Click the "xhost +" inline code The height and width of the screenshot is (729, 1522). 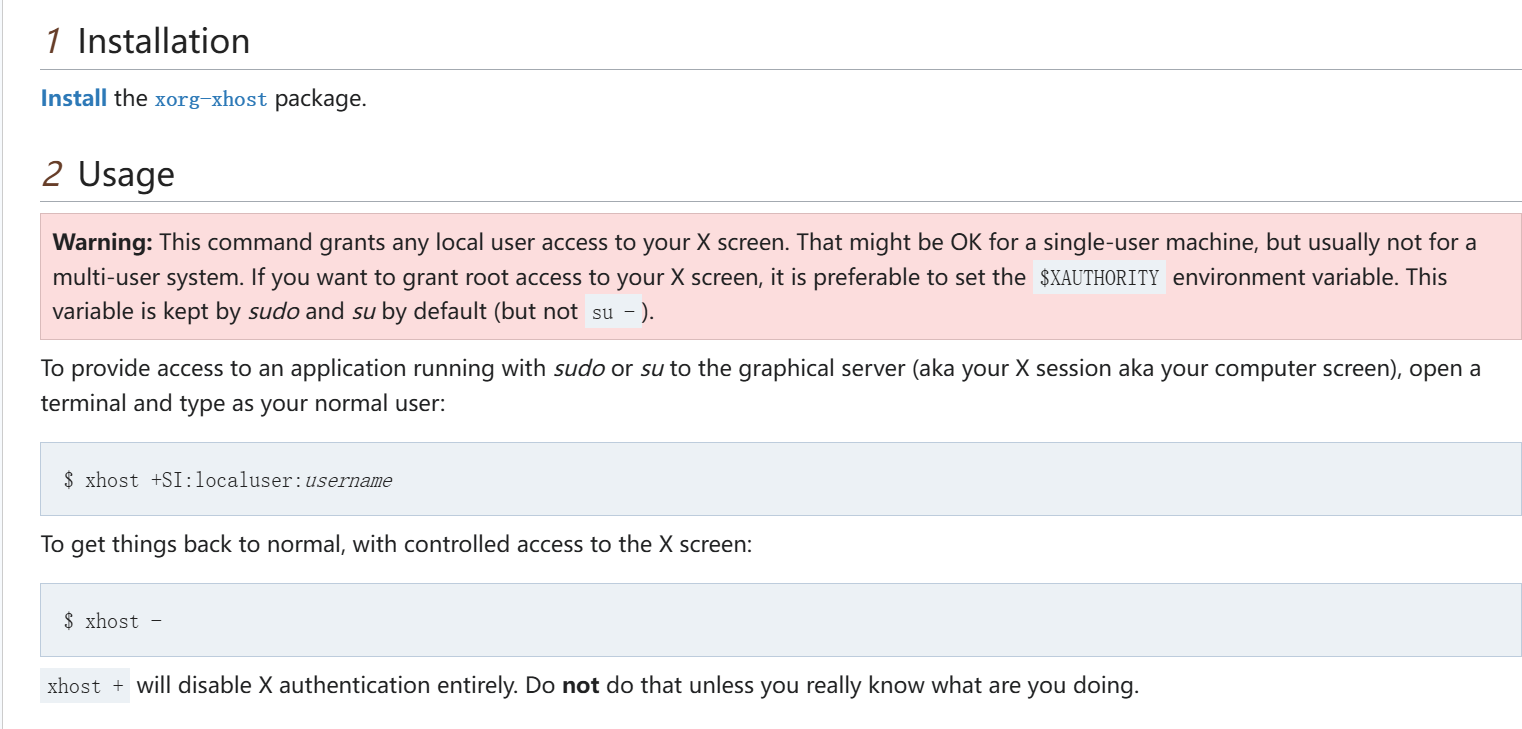(85, 686)
